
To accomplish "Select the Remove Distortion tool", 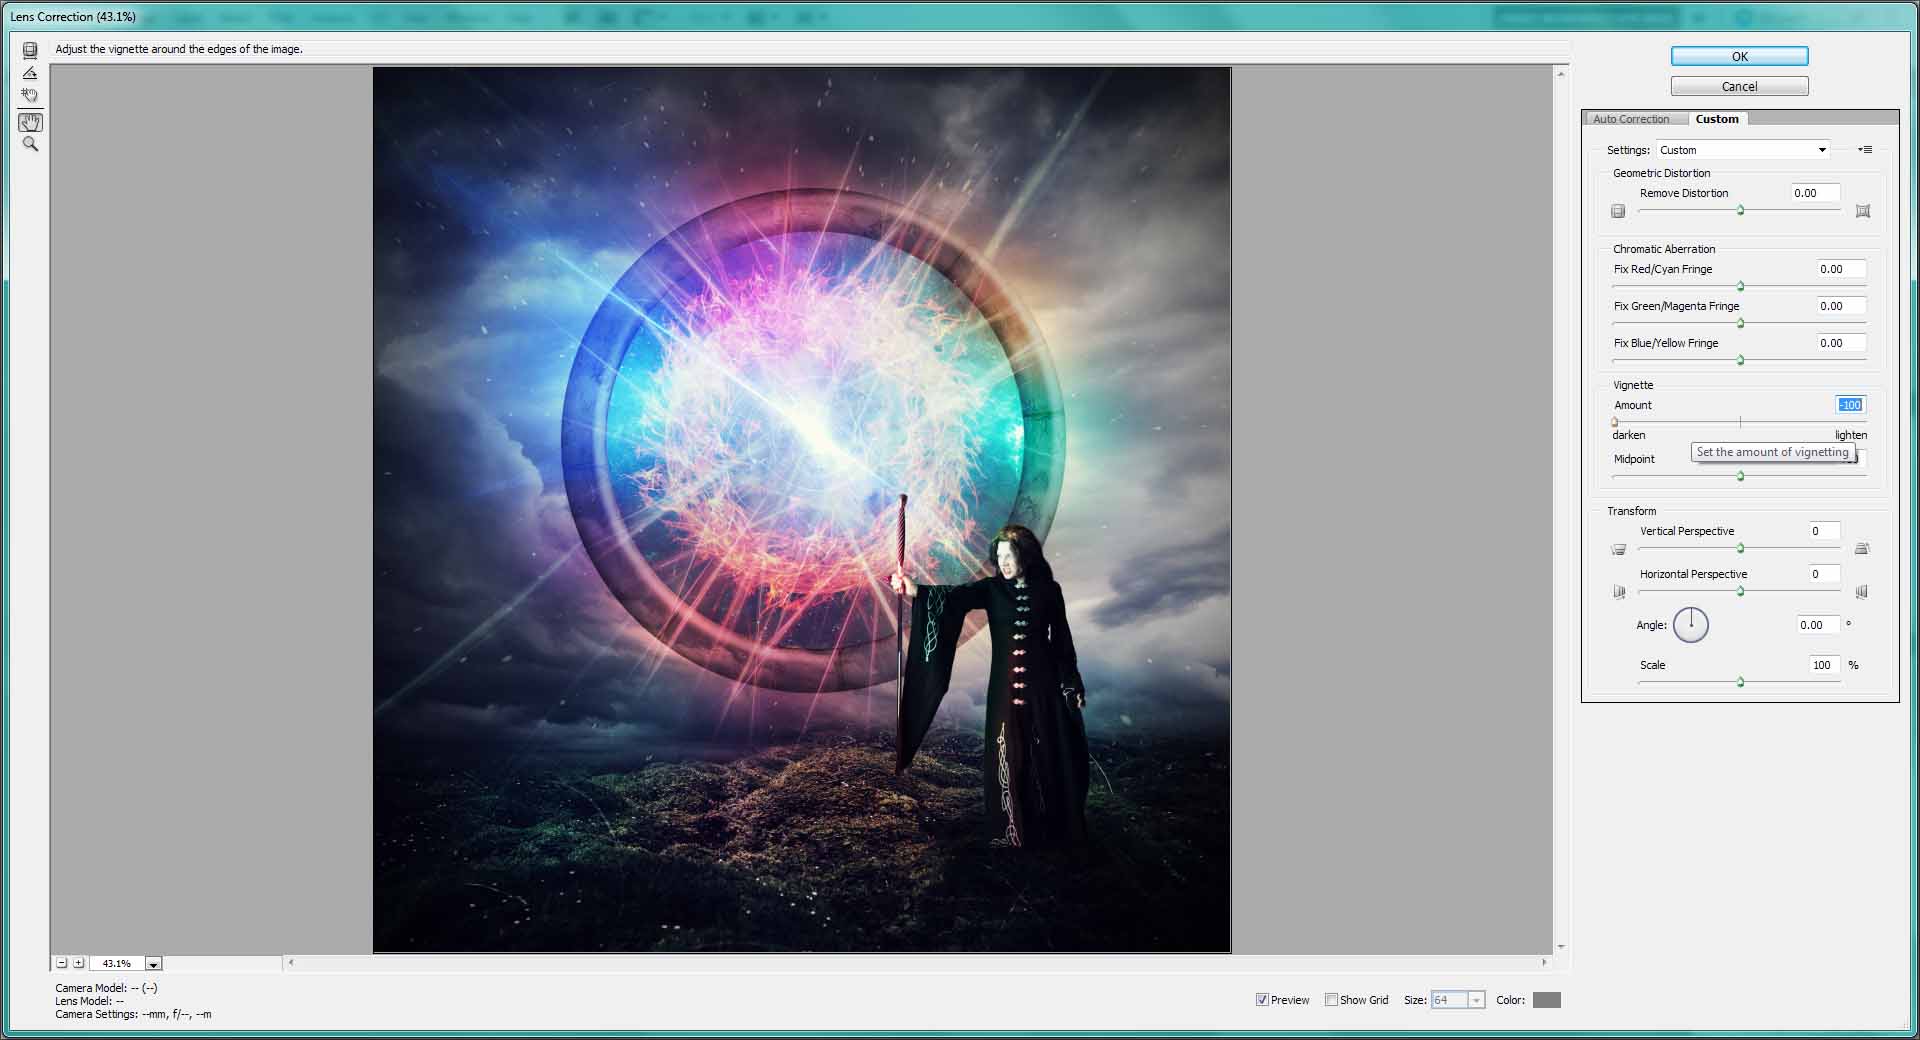I will pyautogui.click(x=30, y=50).
